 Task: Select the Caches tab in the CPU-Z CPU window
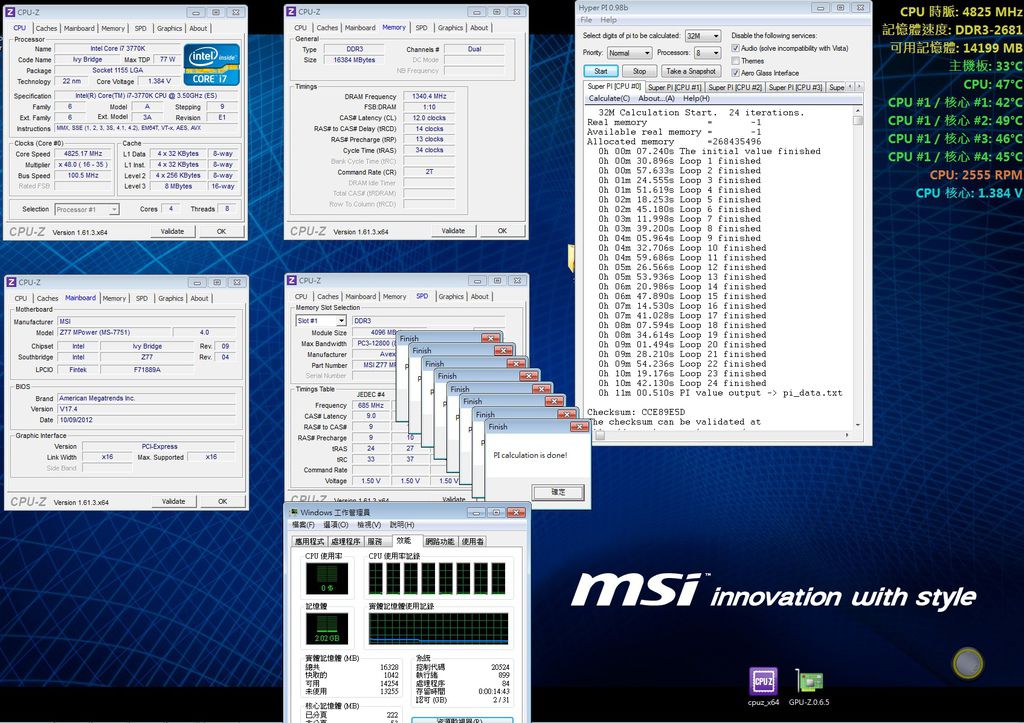(46, 28)
